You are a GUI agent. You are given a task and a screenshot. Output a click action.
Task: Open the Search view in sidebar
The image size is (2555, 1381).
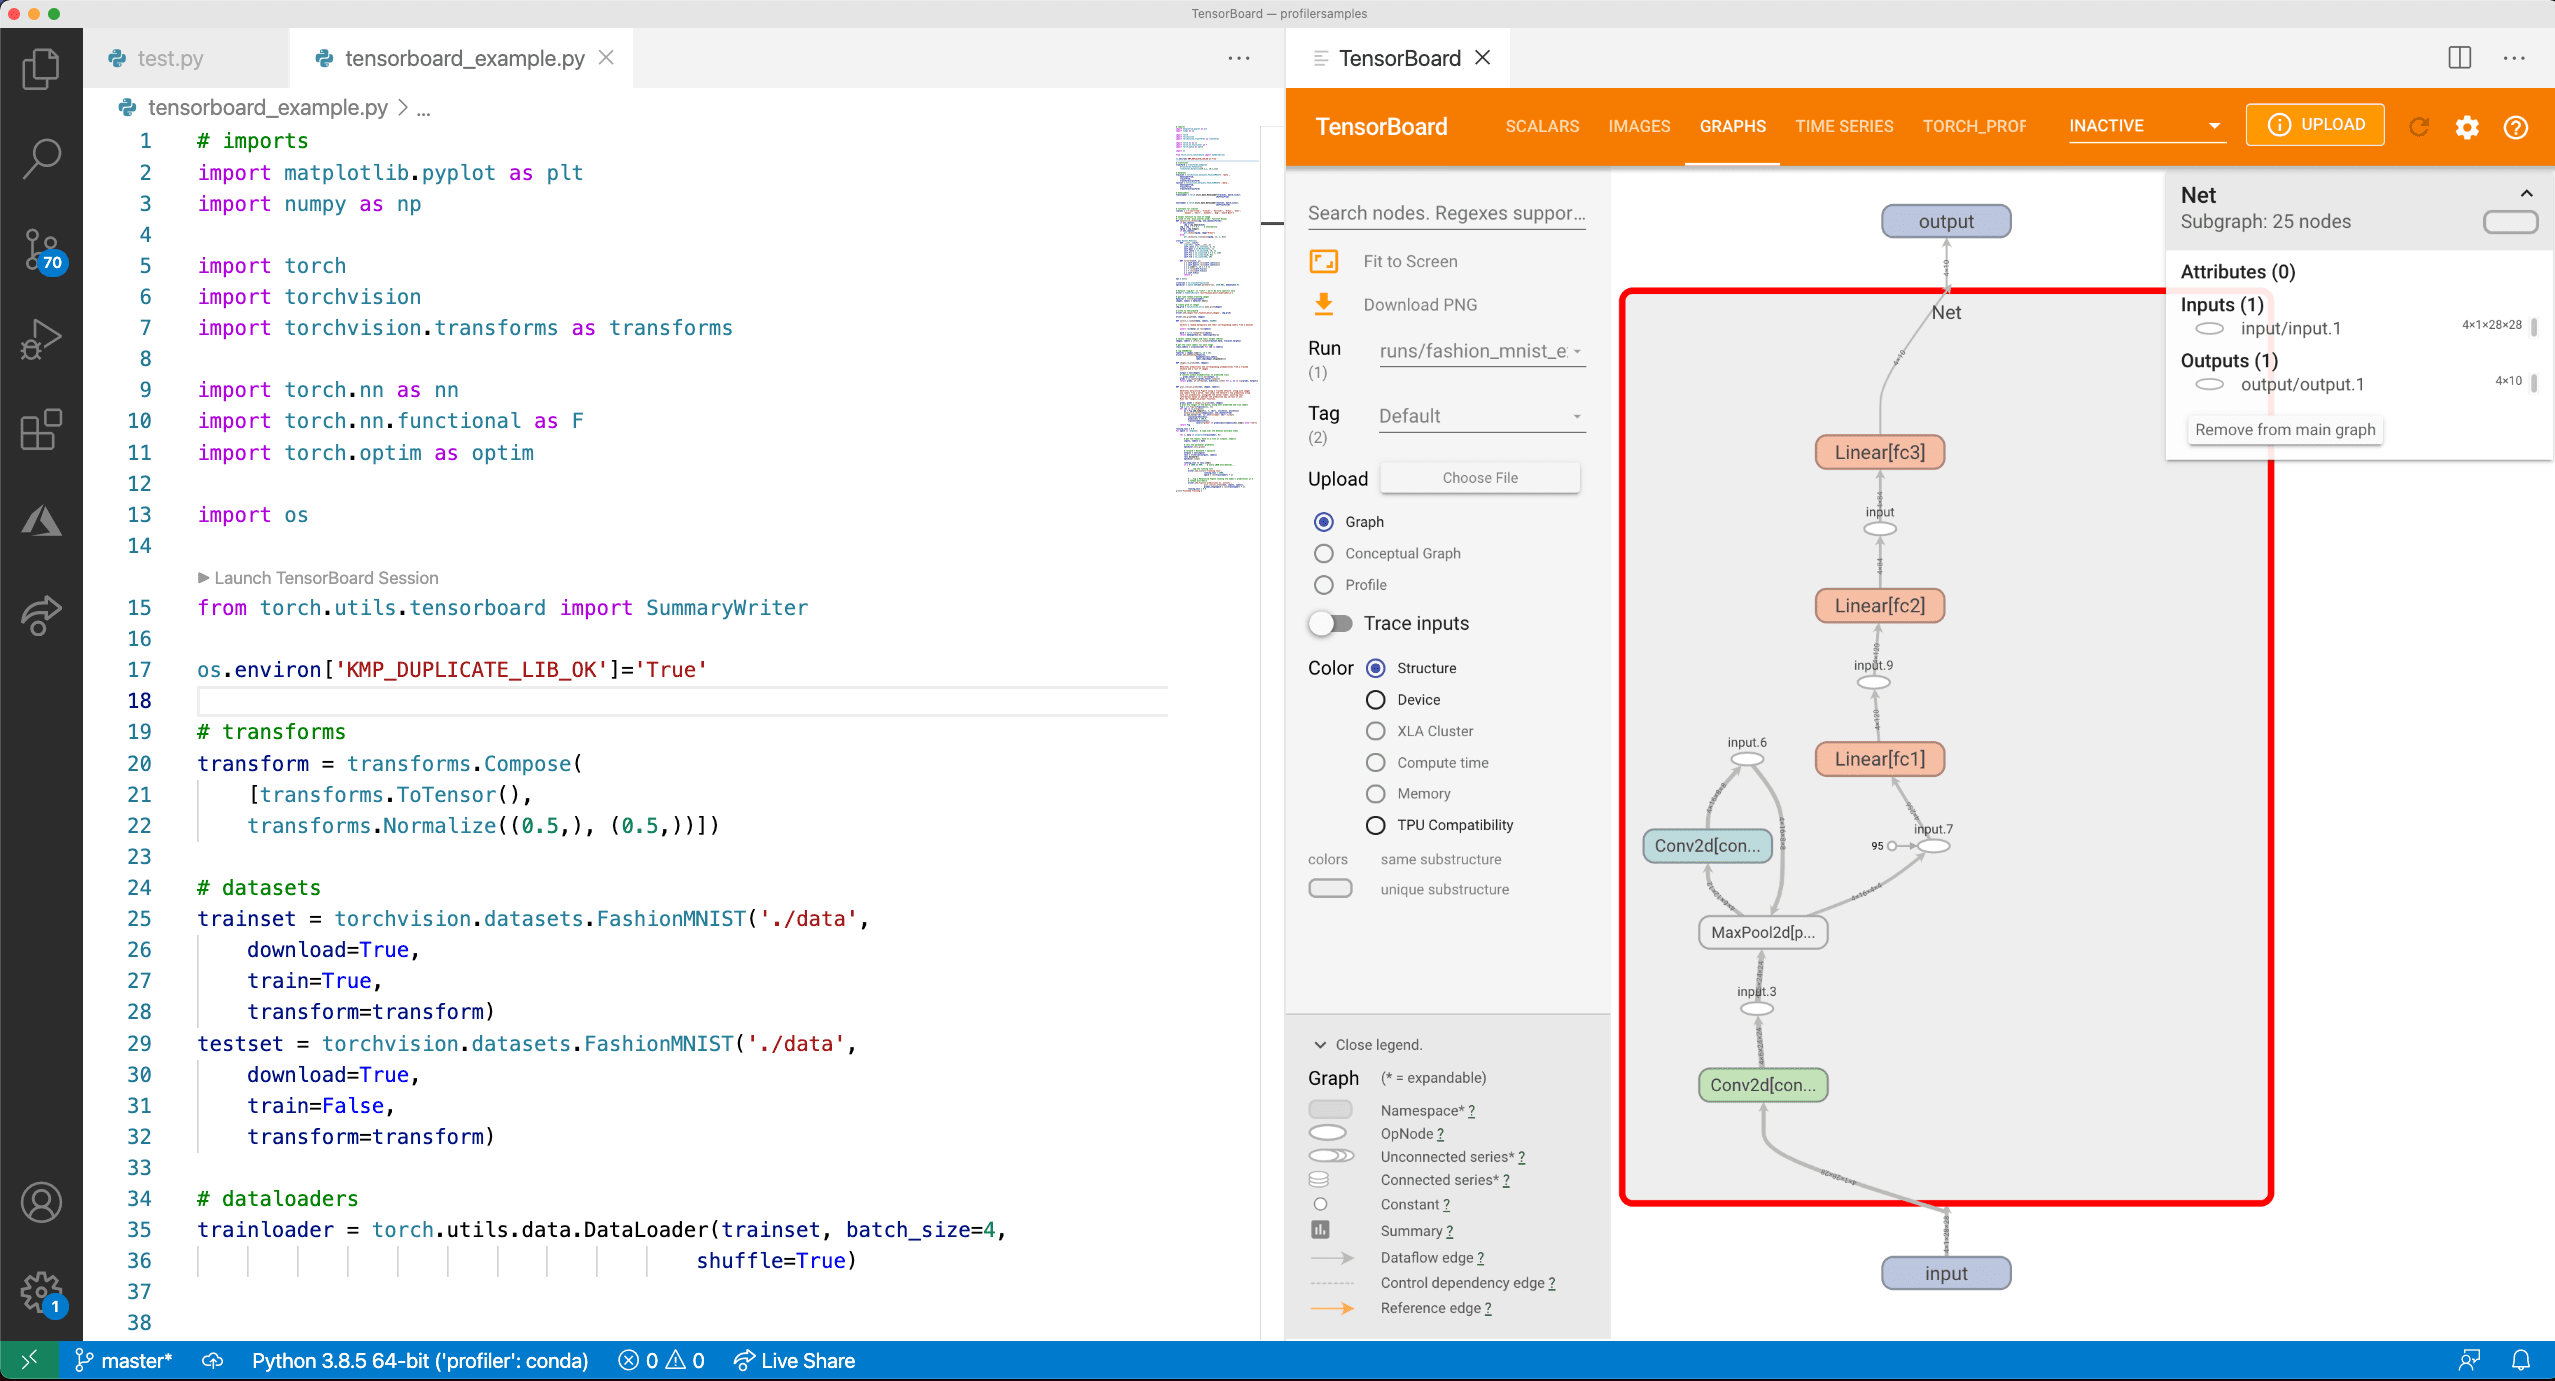click(40, 157)
